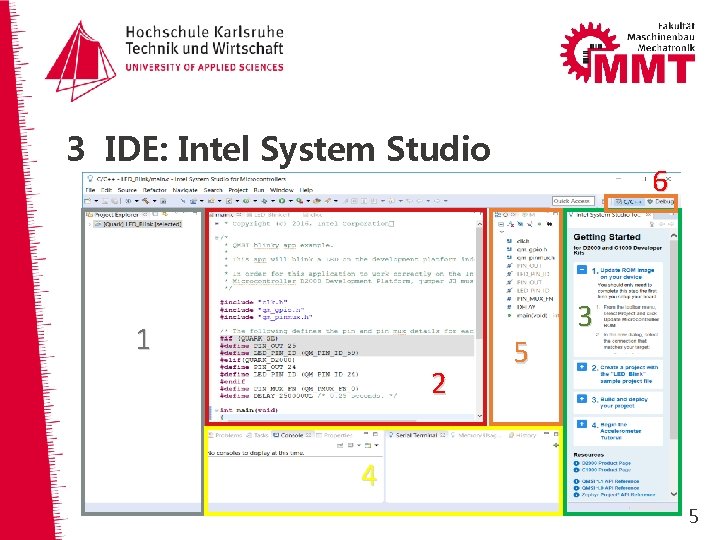This screenshot has height=540, width=720.
Task: Click Collapse All in Outline toolbar
Action: [x=501, y=224]
